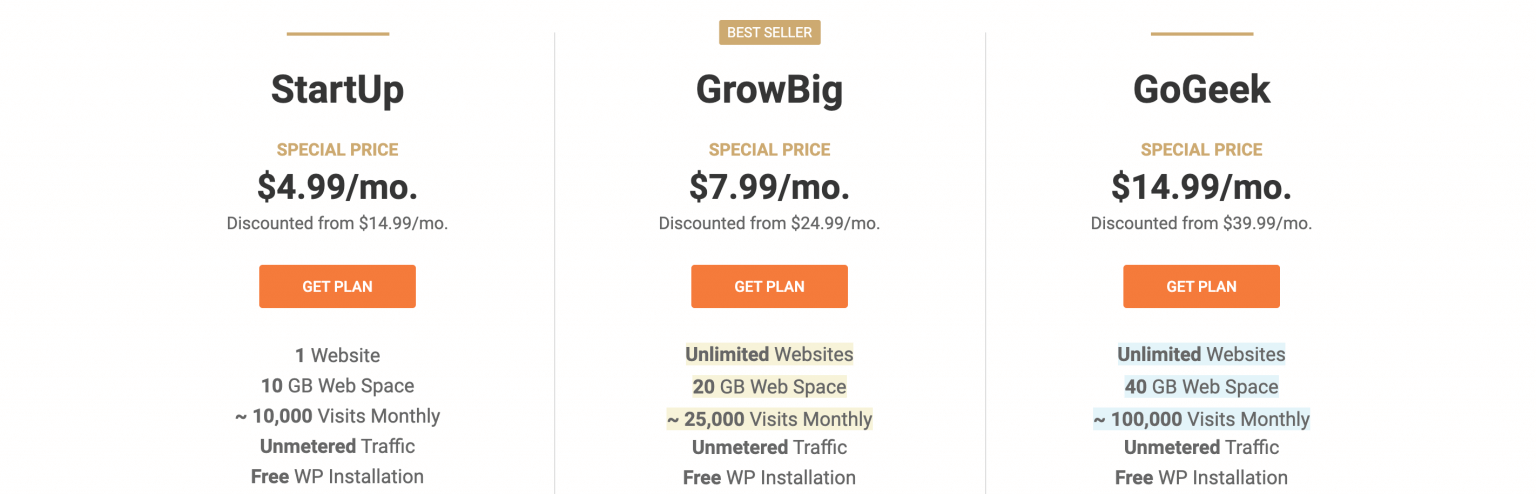Image resolution: width=1536 pixels, height=494 pixels.
Task: Select the $4.99/mo. price text
Action: [x=337, y=187]
